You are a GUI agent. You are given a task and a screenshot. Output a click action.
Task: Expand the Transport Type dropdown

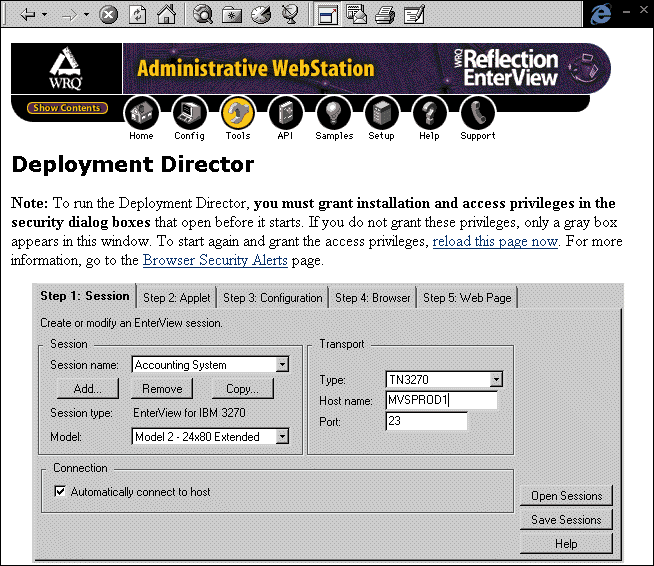coord(496,380)
